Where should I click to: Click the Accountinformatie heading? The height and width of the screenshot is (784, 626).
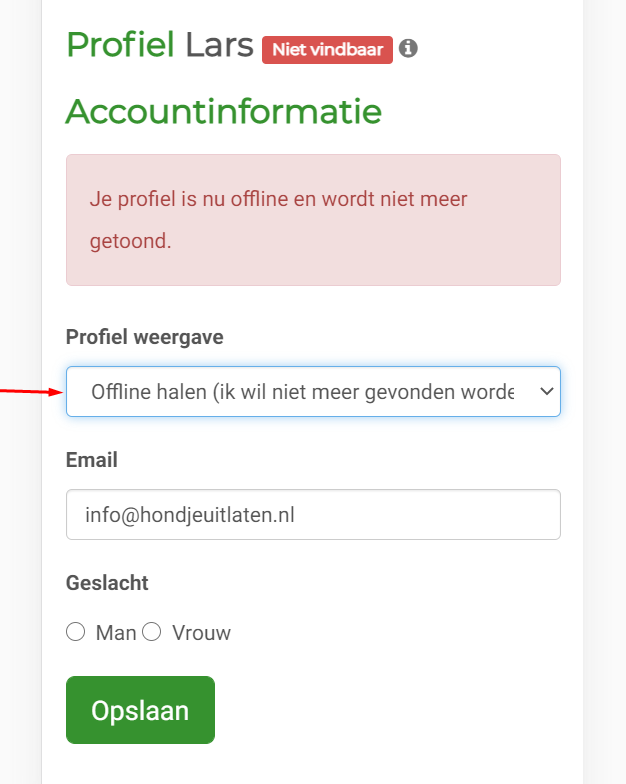224,112
